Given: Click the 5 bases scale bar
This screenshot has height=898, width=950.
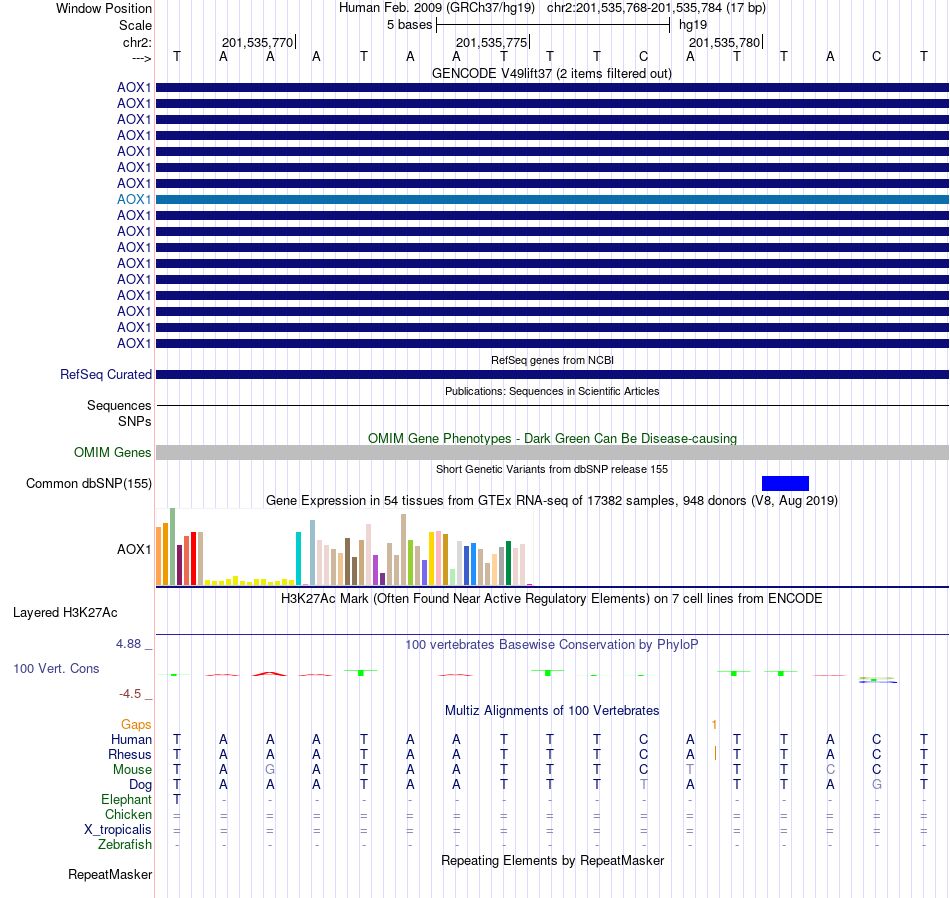Looking at the screenshot, I should tap(553, 25).
